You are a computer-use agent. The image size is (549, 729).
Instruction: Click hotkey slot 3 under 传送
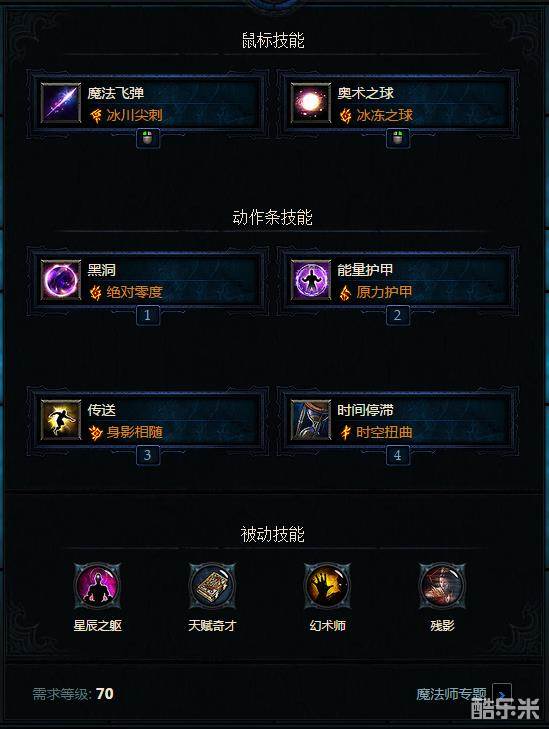click(148, 455)
